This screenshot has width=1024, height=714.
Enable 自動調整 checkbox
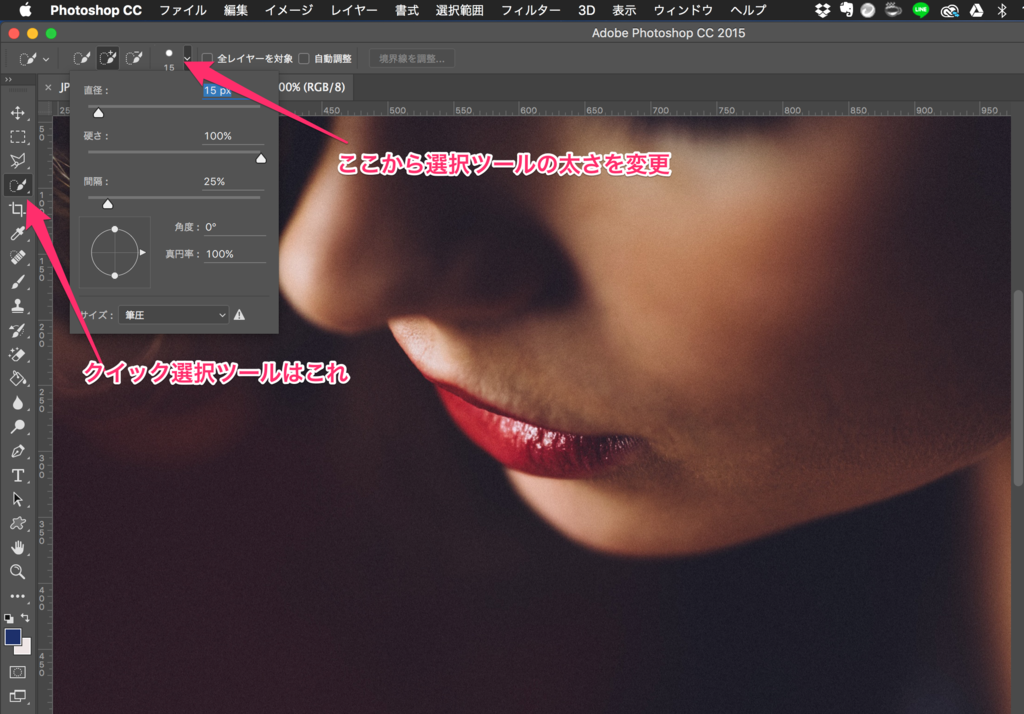coord(304,59)
